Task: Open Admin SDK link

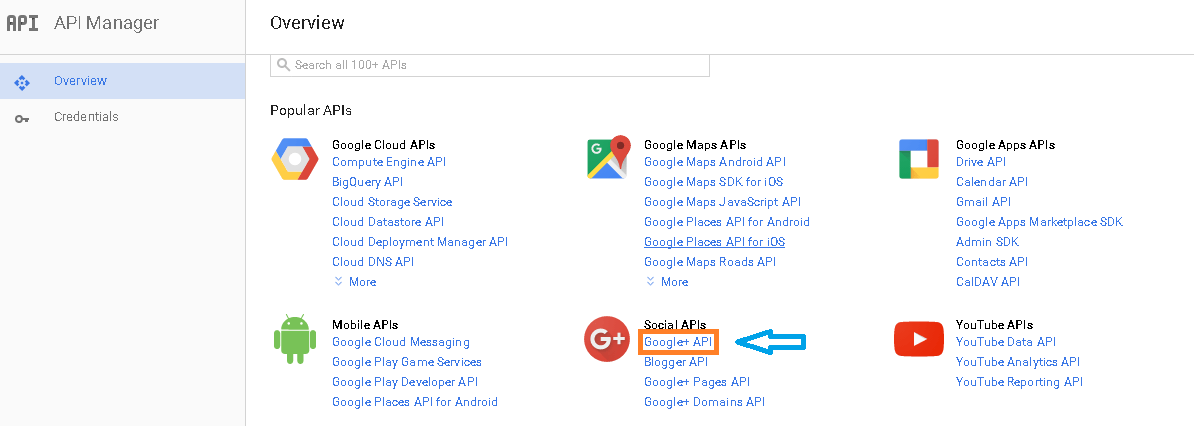Action: pyautogui.click(x=988, y=242)
